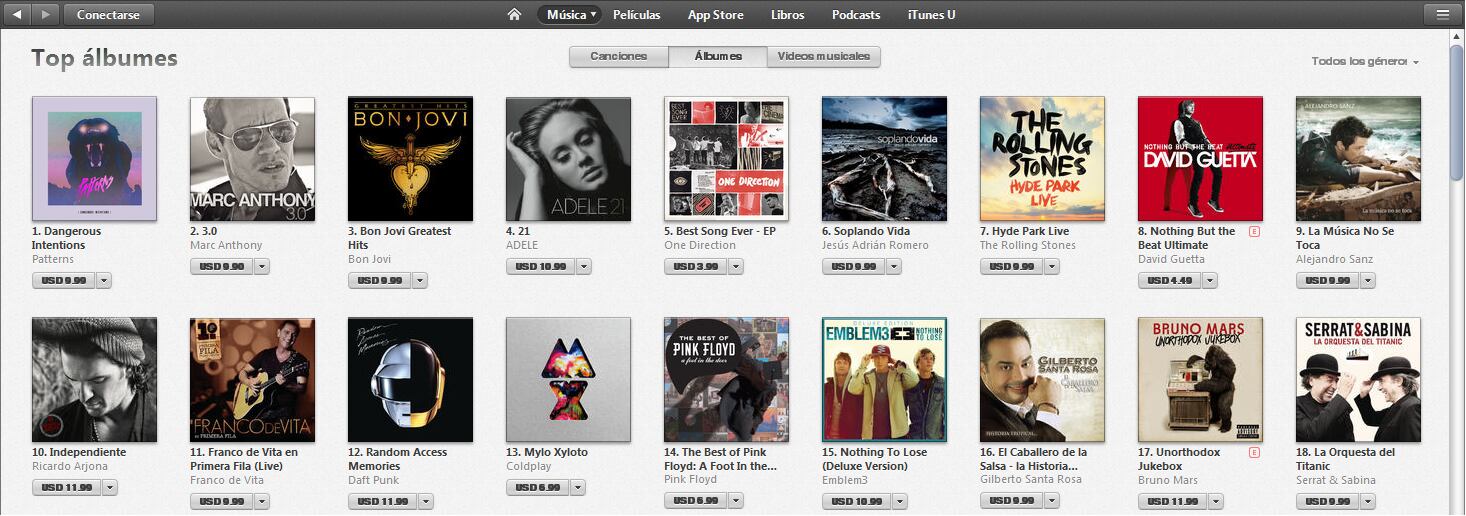This screenshot has width=1466, height=516.
Task: Go to the Podcasts section
Action: [x=856, y=14]
